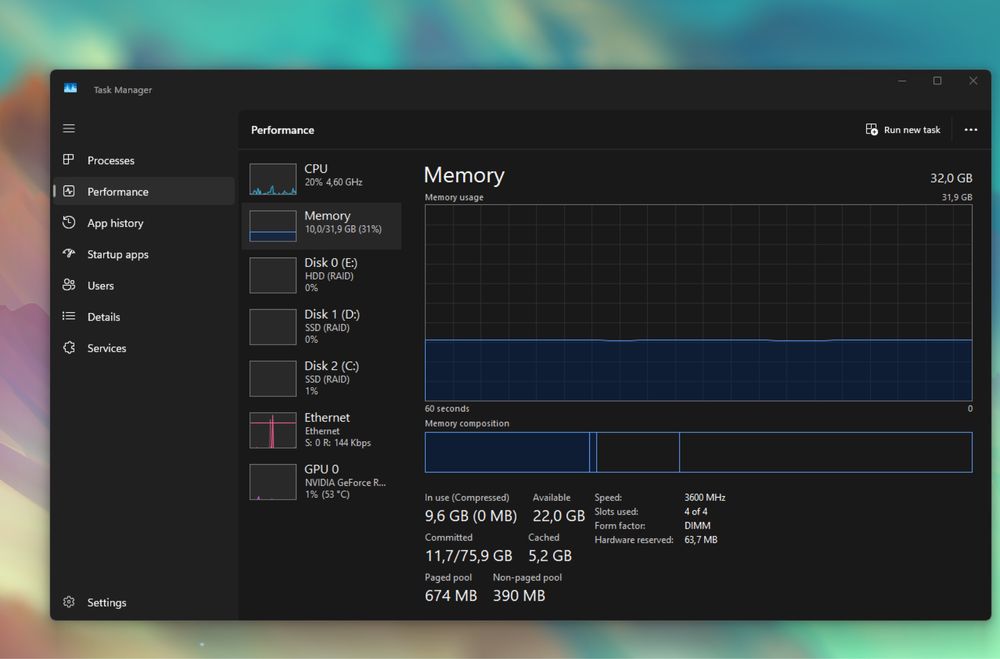This screenshot has width=1000, height=659.
Task: Select the Disk 0 (E:) thumbnail
Action: coord(273,275)
